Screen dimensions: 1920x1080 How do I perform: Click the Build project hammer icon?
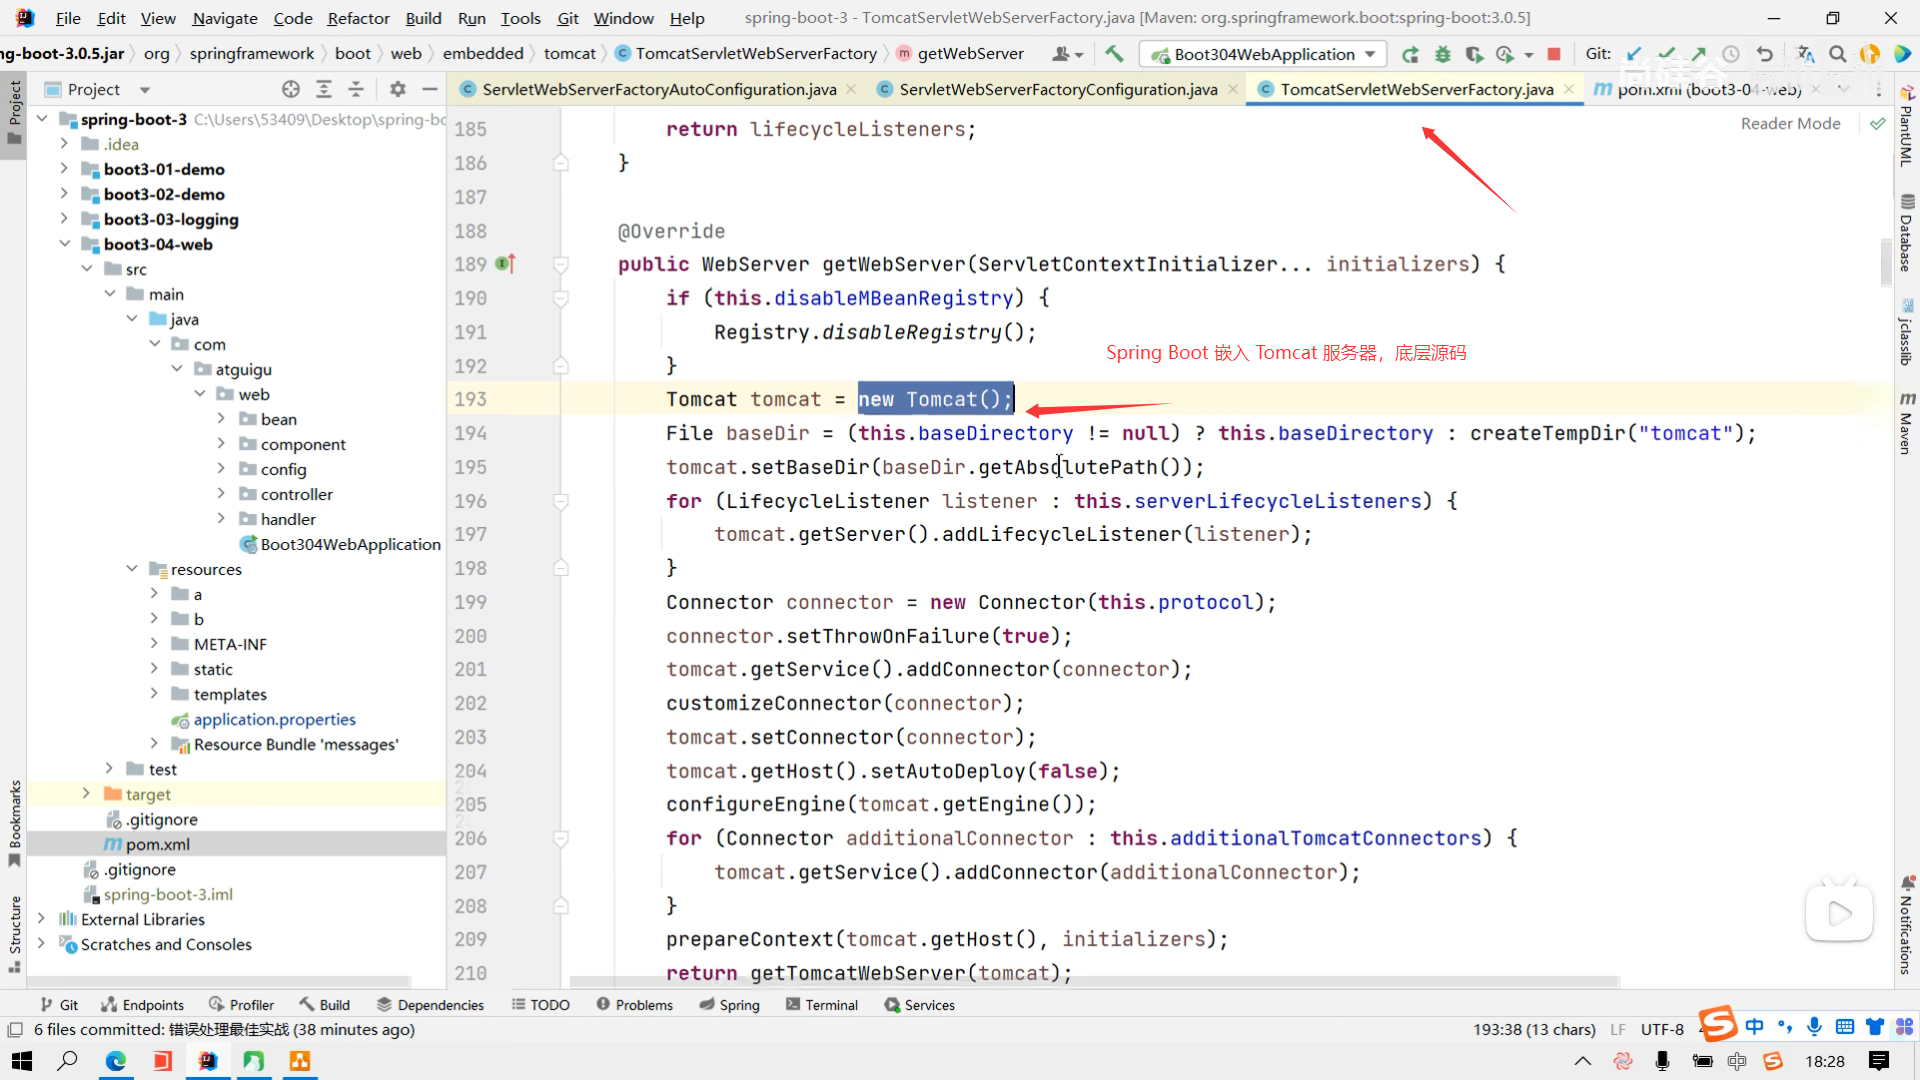click(x=1114, y=54)
